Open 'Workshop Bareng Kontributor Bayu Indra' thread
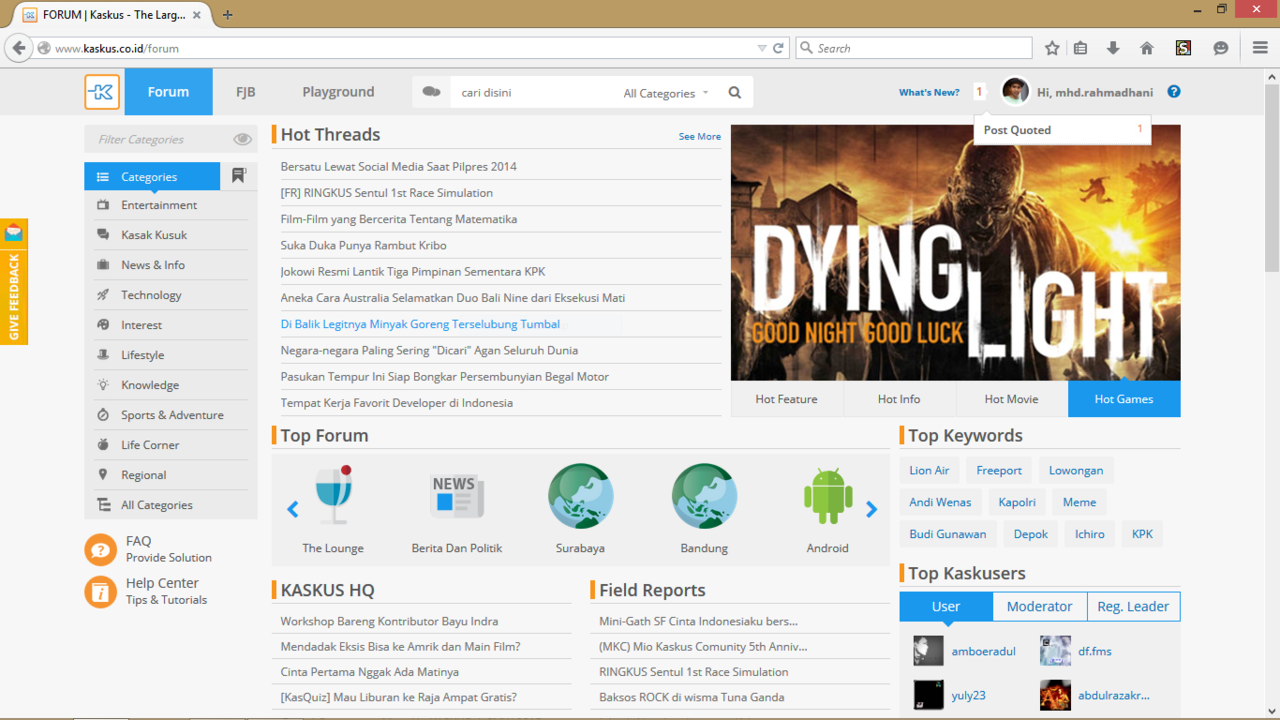1280x720 pixels. point(390,621)
